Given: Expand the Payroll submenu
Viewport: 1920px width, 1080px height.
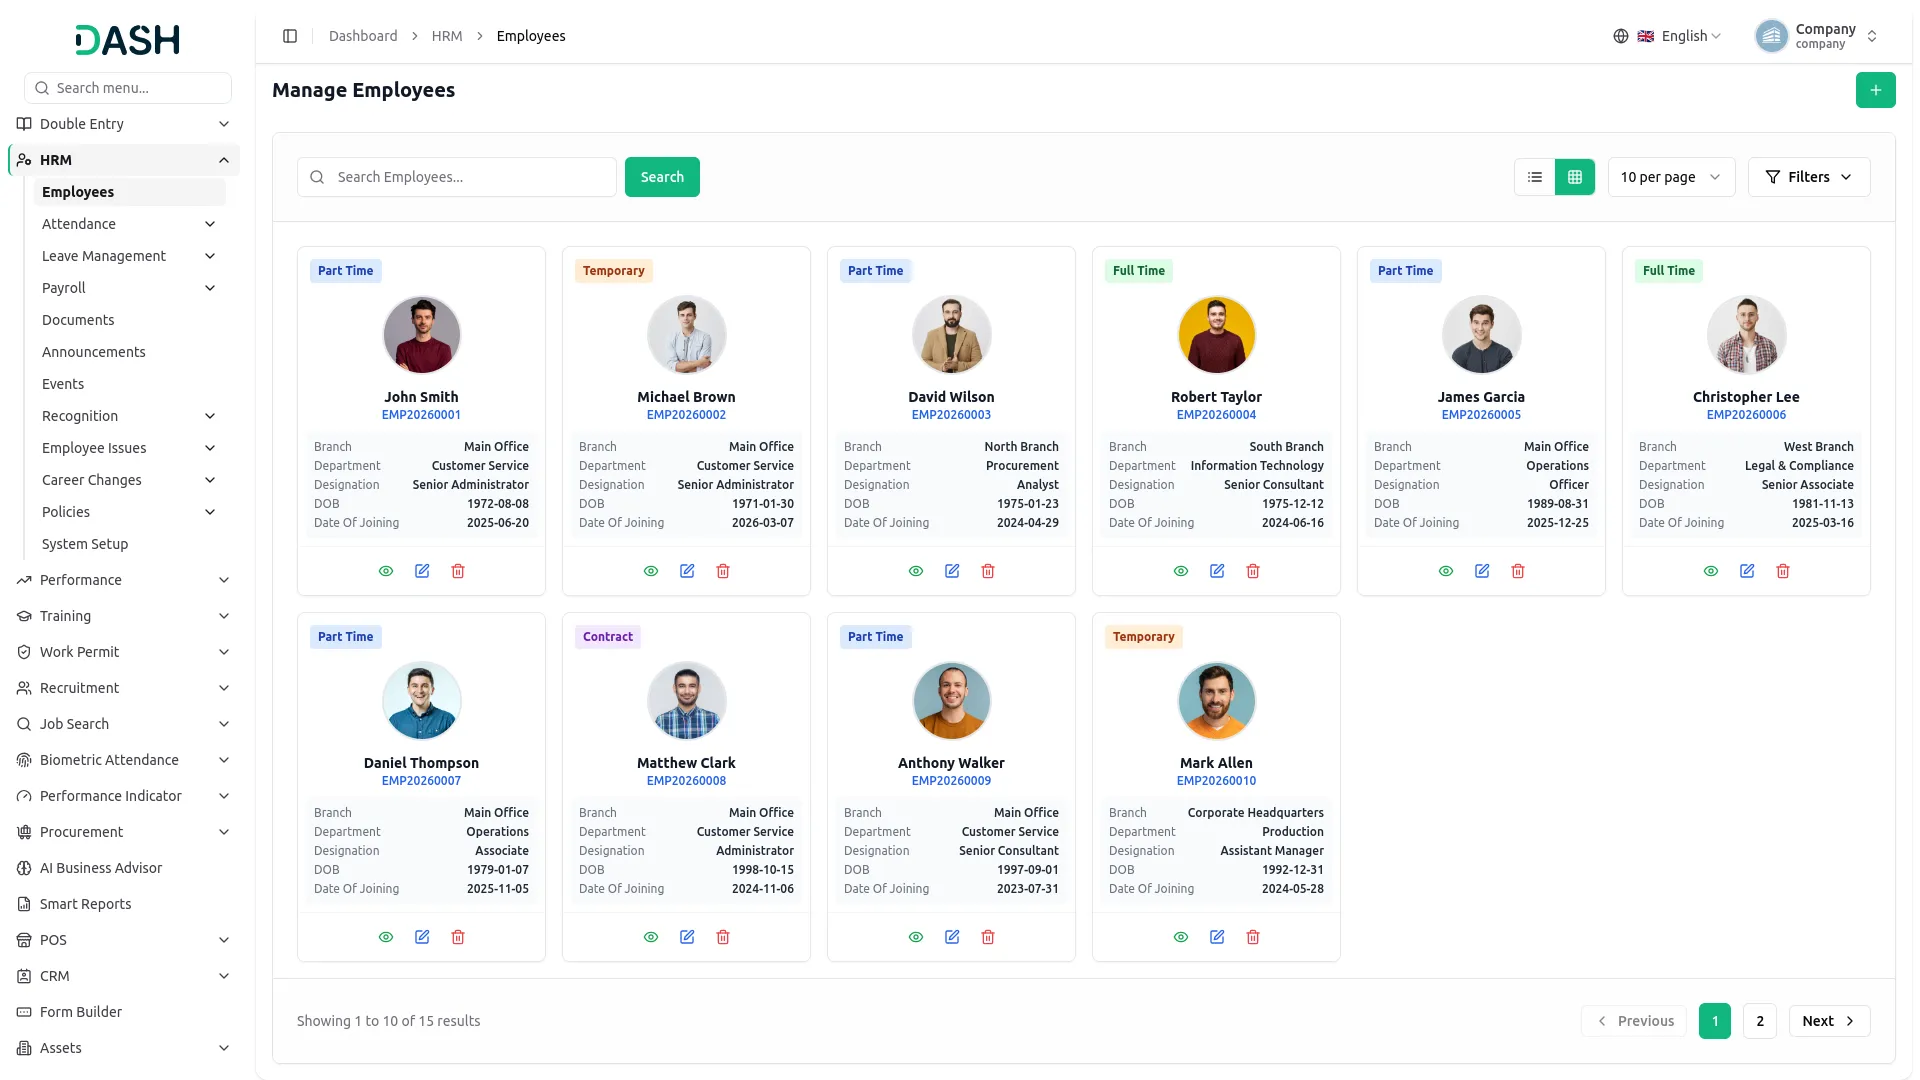Looking at the screenshot, I should pos(128,288).
